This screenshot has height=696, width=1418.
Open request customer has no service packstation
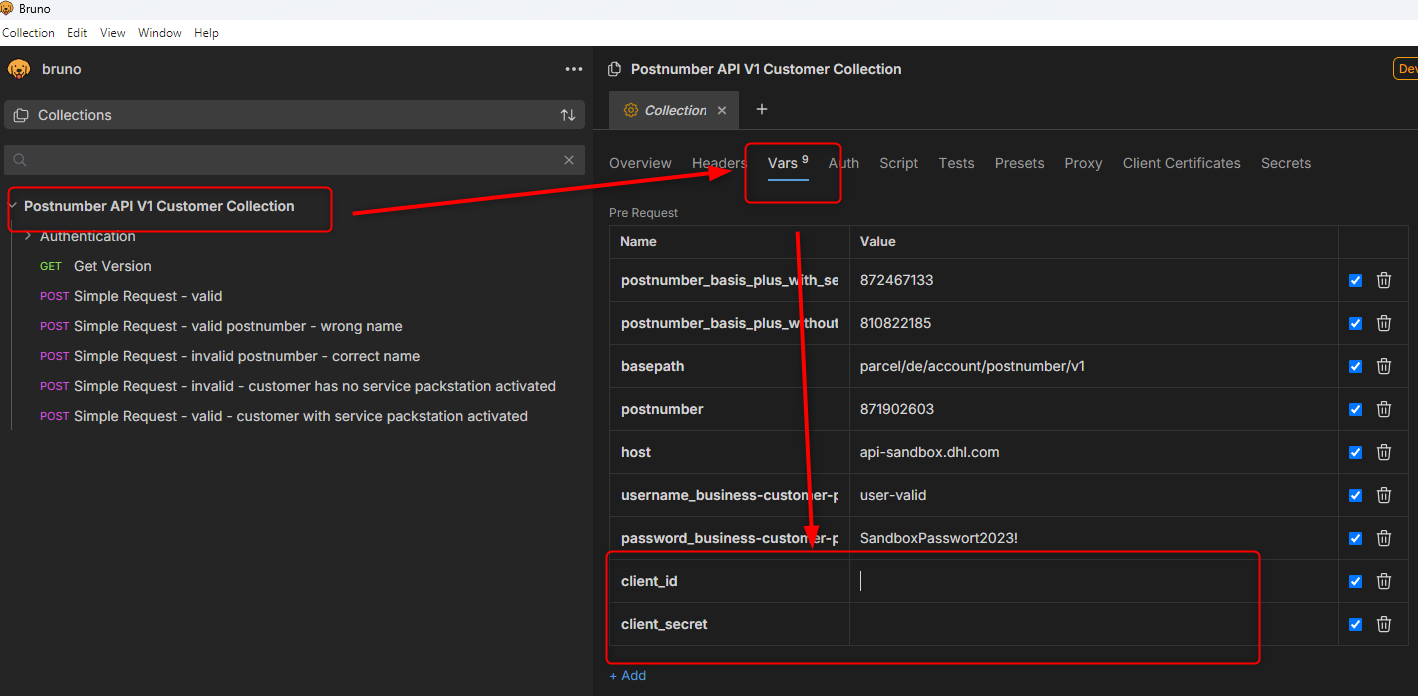coord(298,386)
